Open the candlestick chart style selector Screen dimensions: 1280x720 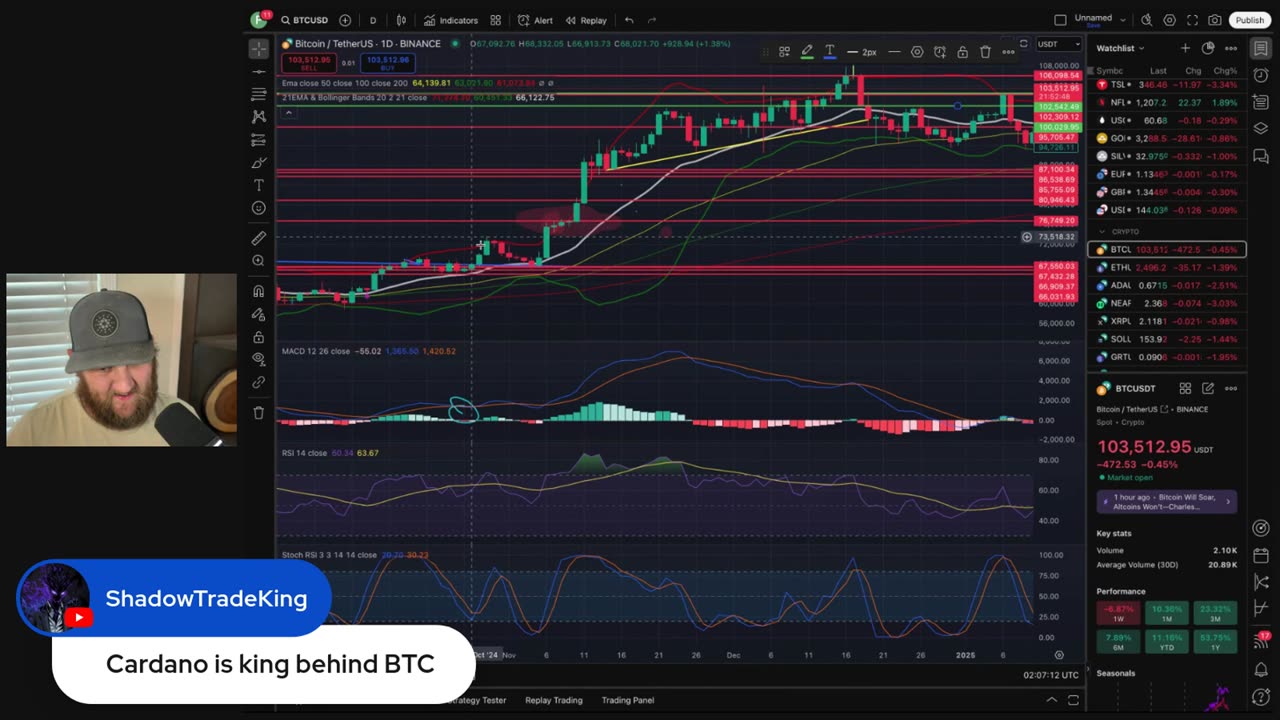coord(401,20)
